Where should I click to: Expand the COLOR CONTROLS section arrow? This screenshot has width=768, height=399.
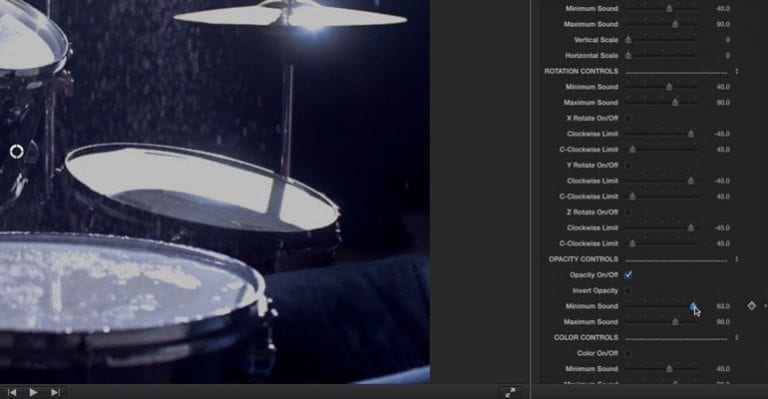pos(736,338)
